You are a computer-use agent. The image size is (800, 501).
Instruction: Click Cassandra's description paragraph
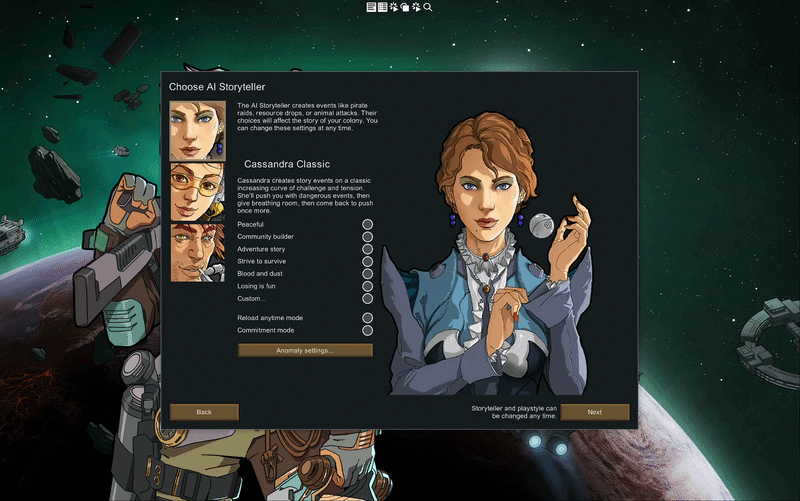coord(305,195)
